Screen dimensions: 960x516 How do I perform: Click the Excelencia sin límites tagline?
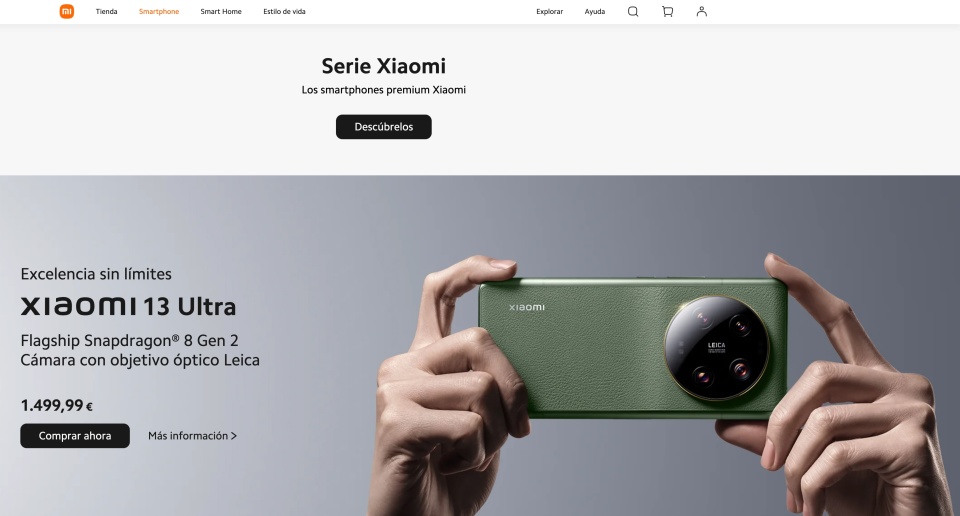coord(96,274)
